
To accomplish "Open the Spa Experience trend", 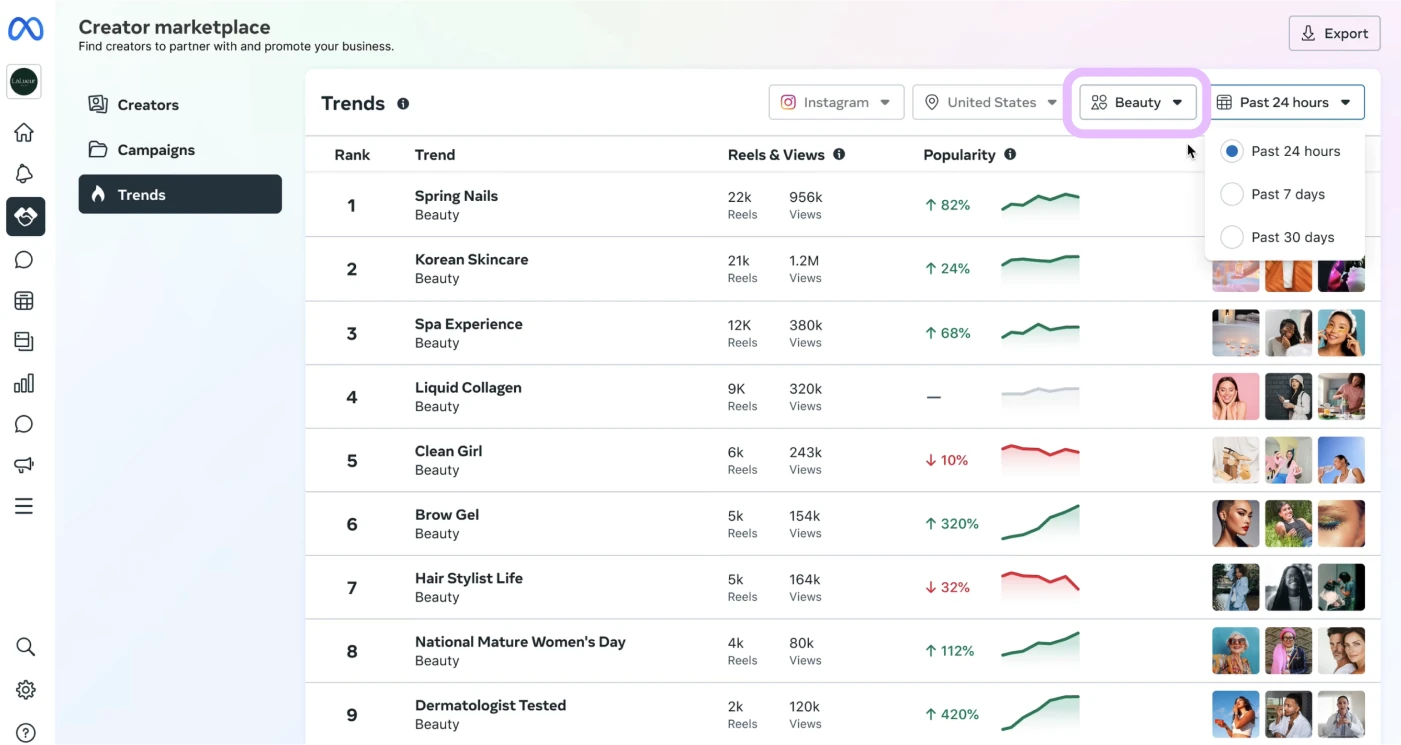I will (x=468, y=324).
